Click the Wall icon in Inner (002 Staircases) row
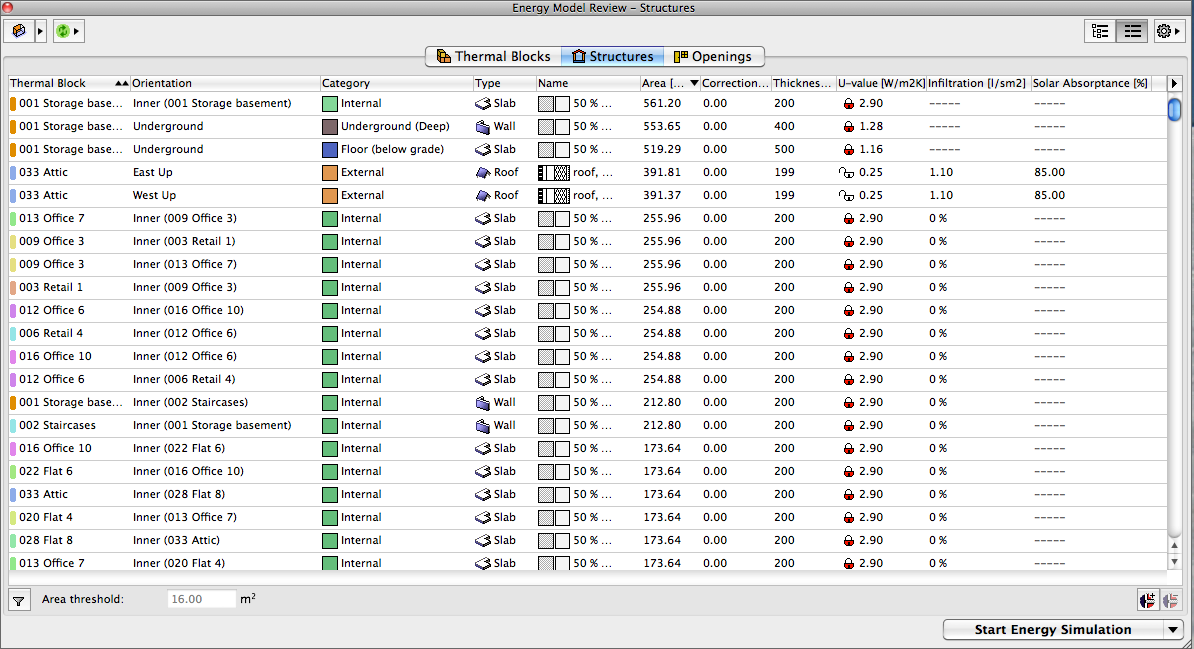 pos(483,402)
